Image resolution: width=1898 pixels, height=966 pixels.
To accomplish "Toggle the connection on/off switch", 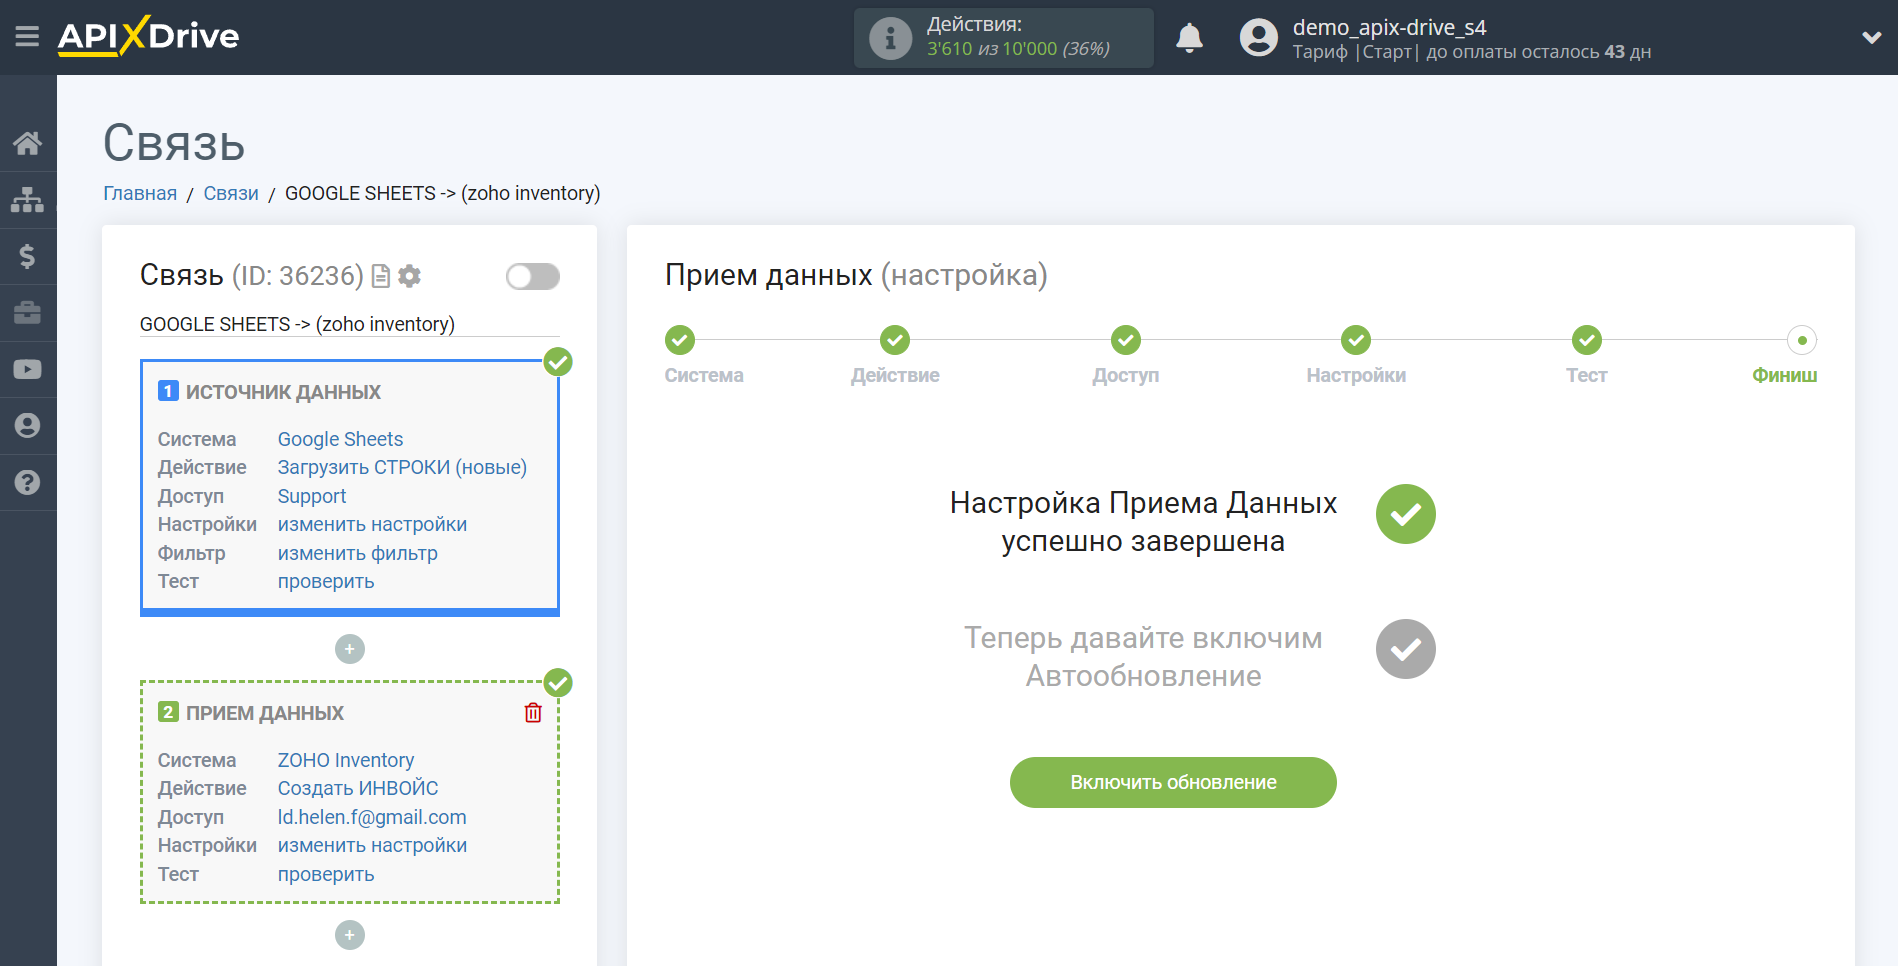I will point(532,276).
